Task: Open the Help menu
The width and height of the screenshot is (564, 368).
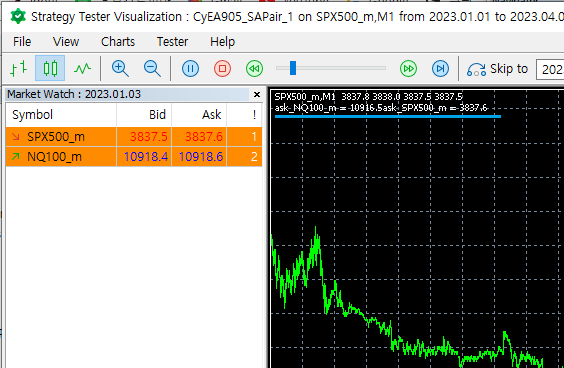Action: coord(222,42)
